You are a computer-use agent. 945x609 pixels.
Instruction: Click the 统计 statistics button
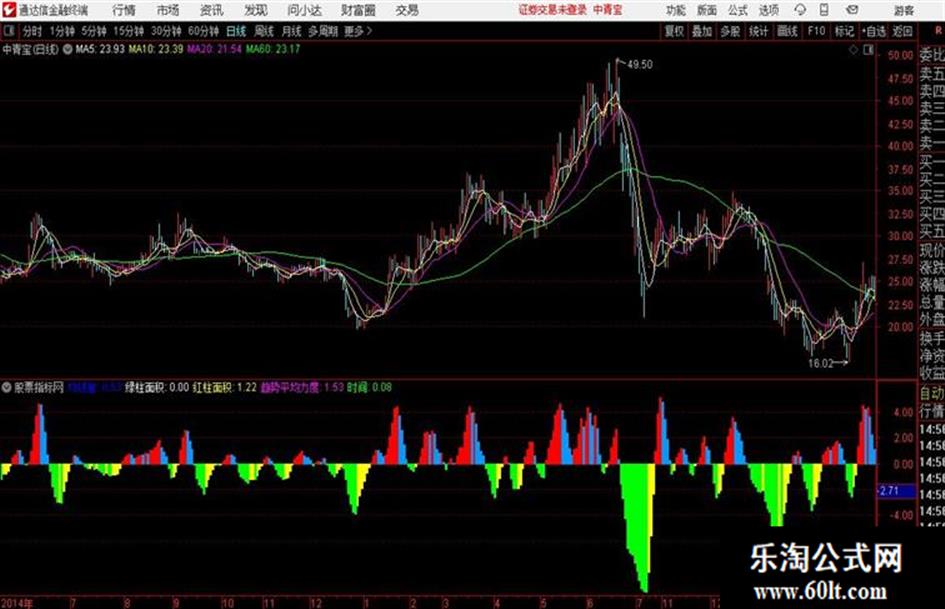click(x=759, y=31)
